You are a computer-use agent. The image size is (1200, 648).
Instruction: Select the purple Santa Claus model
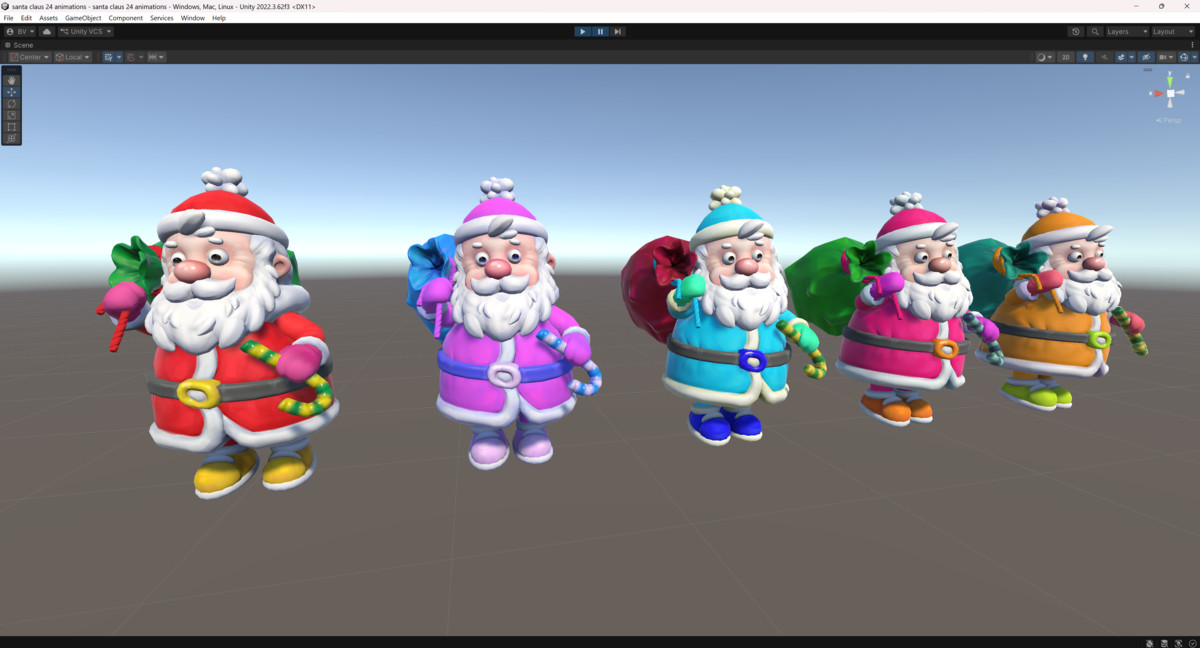[x=502, y=325]
